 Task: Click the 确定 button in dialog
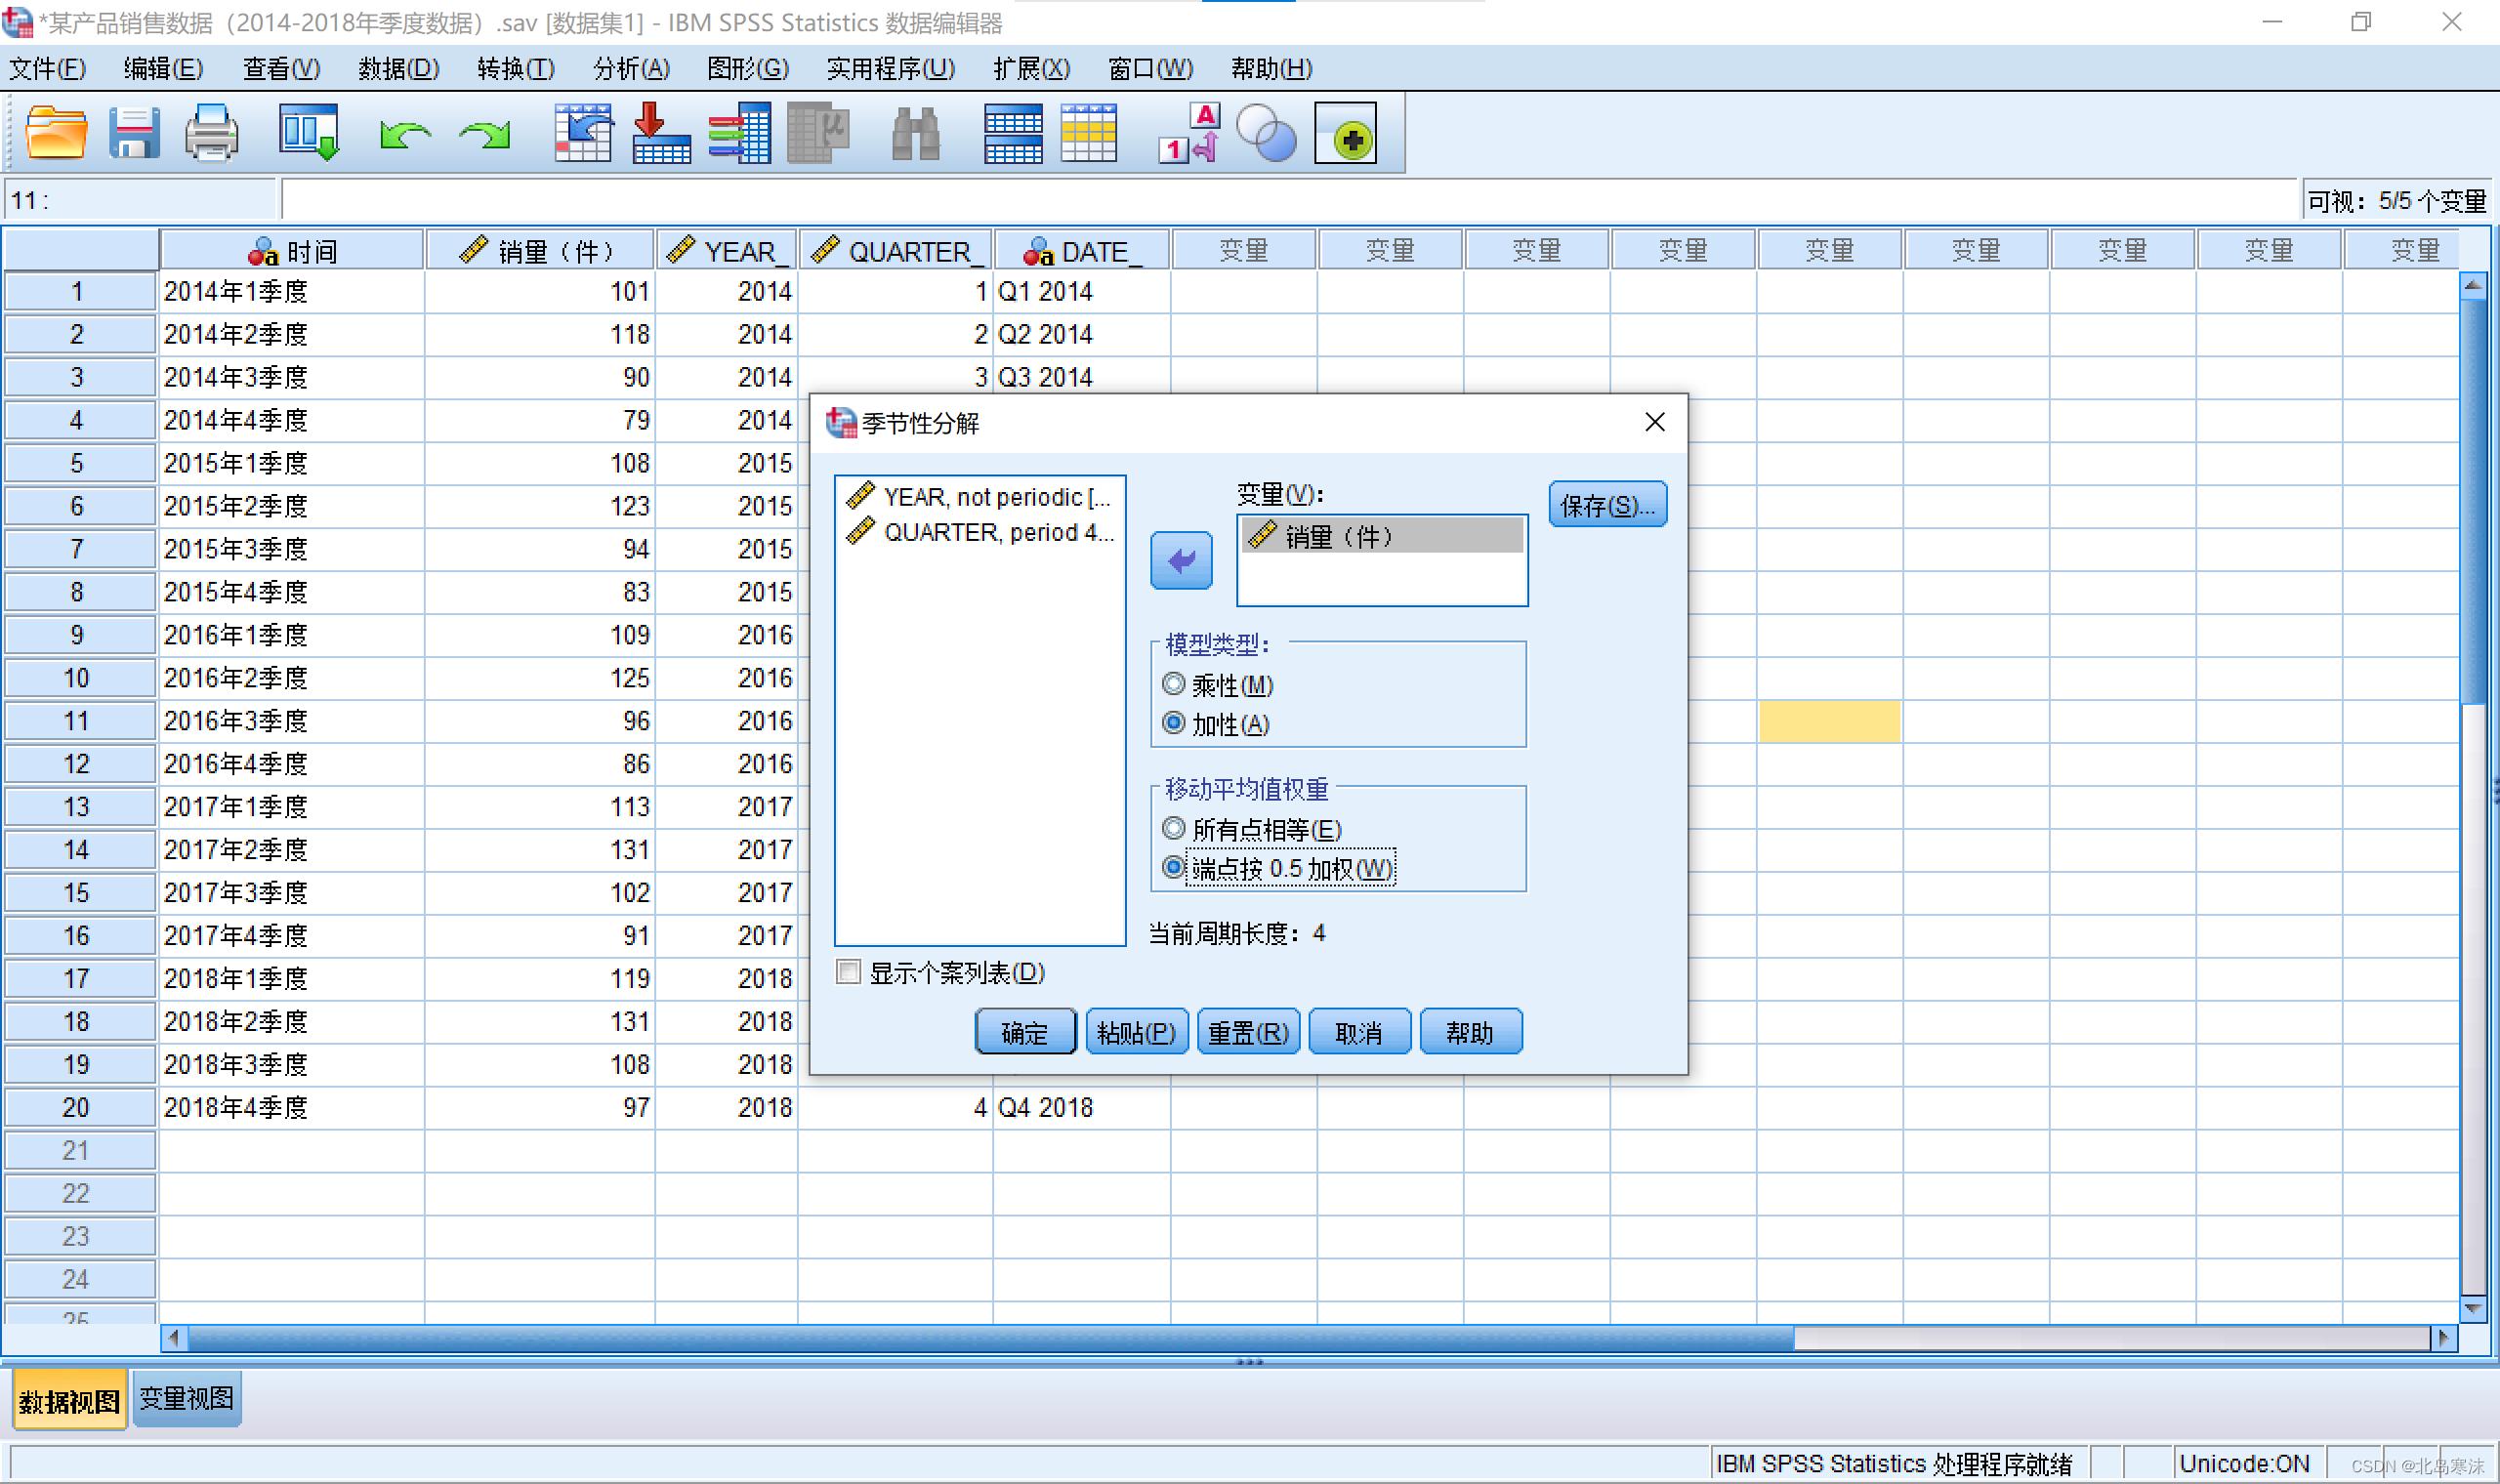(x=1025, y=1032)
